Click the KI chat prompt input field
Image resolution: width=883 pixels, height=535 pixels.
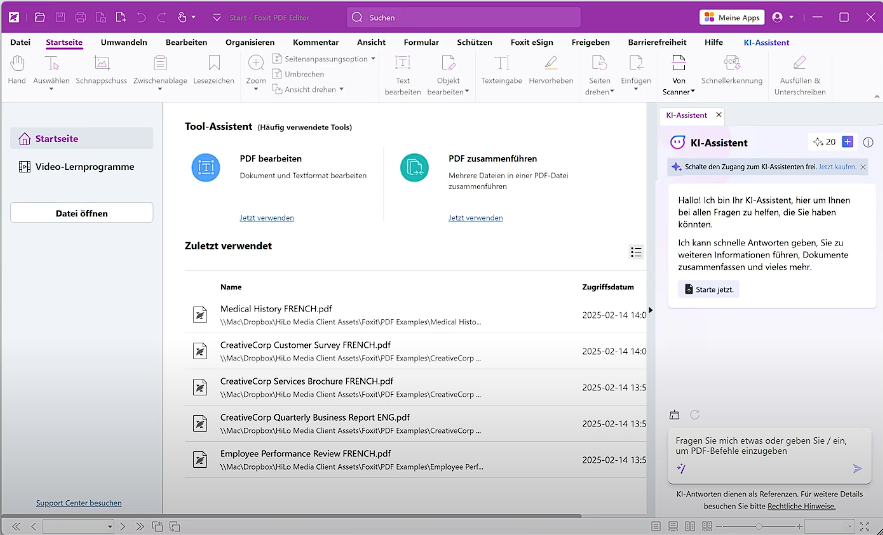[x=769, y=446]
